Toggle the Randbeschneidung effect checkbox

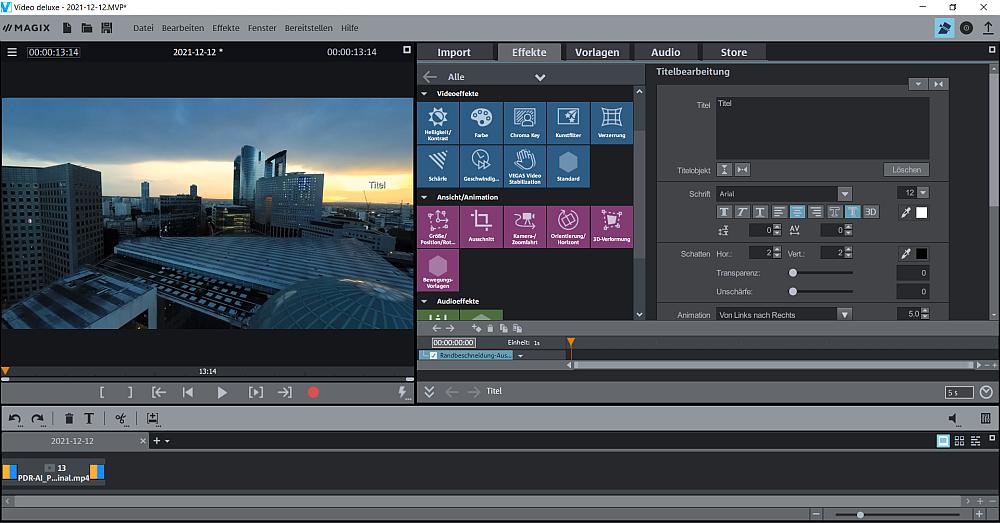(432, 355)
